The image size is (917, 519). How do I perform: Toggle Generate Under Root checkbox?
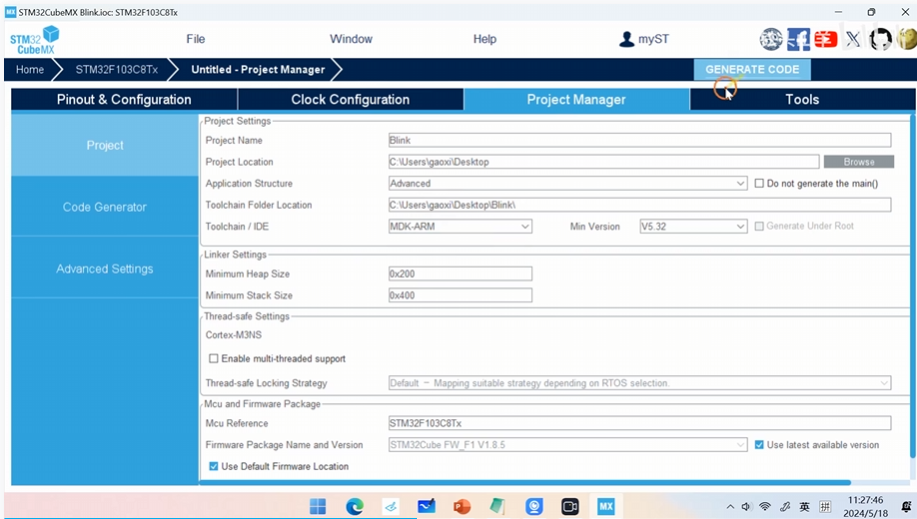pyautogui.click(x=759, y=226)
